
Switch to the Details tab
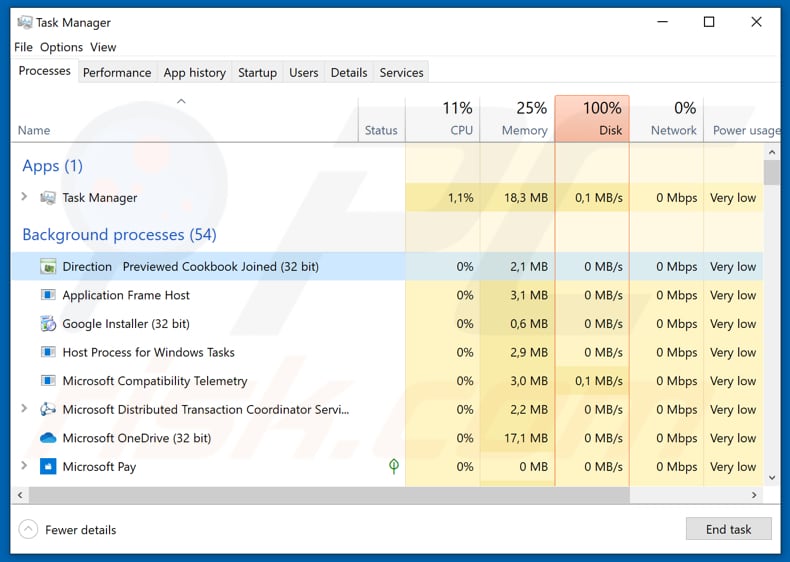pos(349,73)
